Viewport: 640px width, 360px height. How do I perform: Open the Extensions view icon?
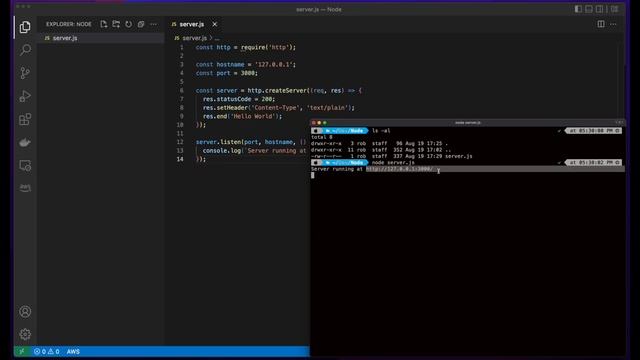point(25,119)
